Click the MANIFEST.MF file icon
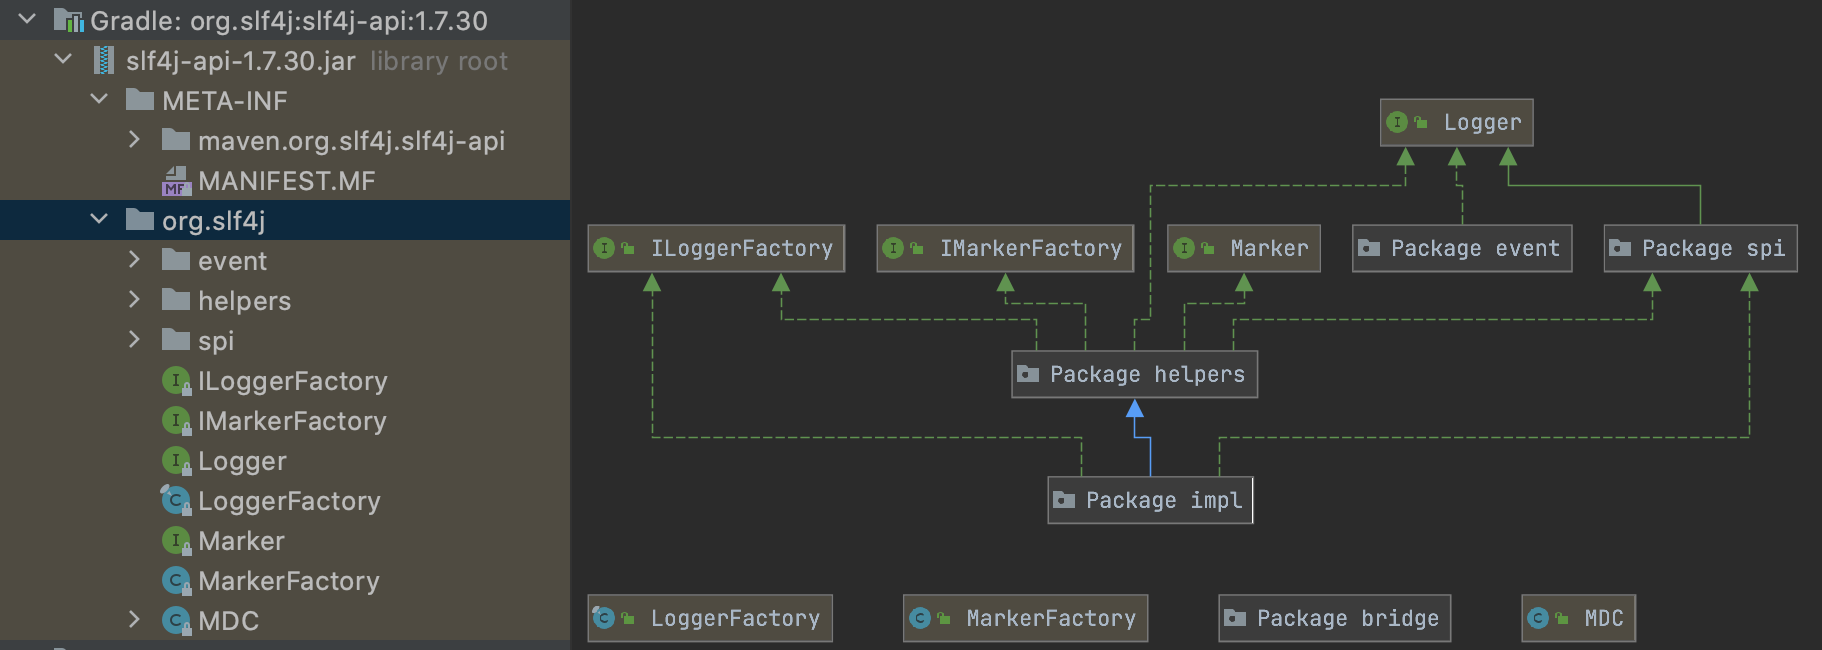The image size is (1822, 650). click(x=176, y=180)
